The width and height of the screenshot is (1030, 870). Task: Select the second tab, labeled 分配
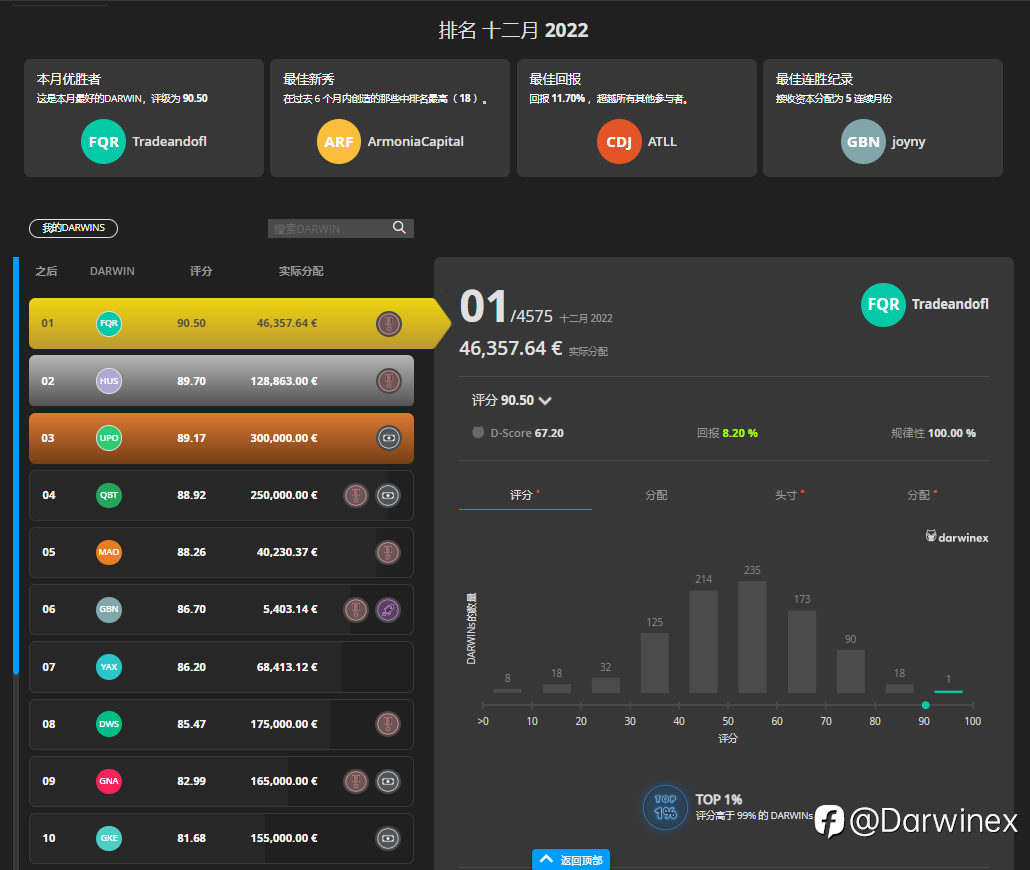656,495
